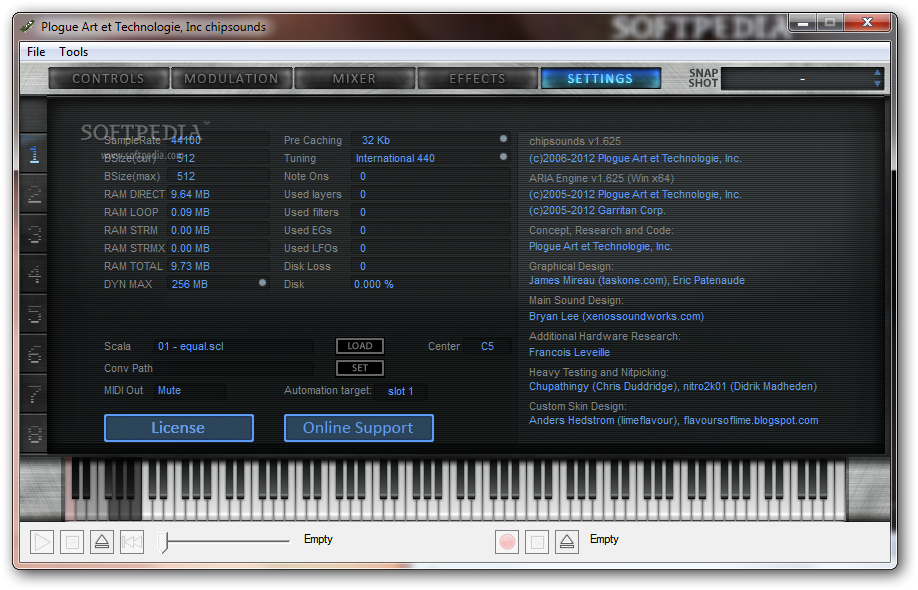918x590 pixels.
Task: Switch to the EFFECTS tab
Action: click(477, 78)
